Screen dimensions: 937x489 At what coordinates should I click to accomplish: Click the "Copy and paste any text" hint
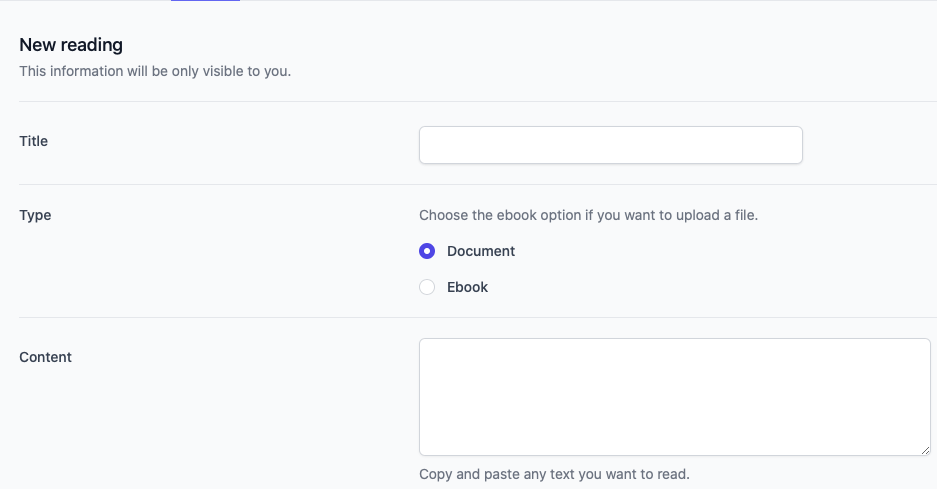[554, 474]
